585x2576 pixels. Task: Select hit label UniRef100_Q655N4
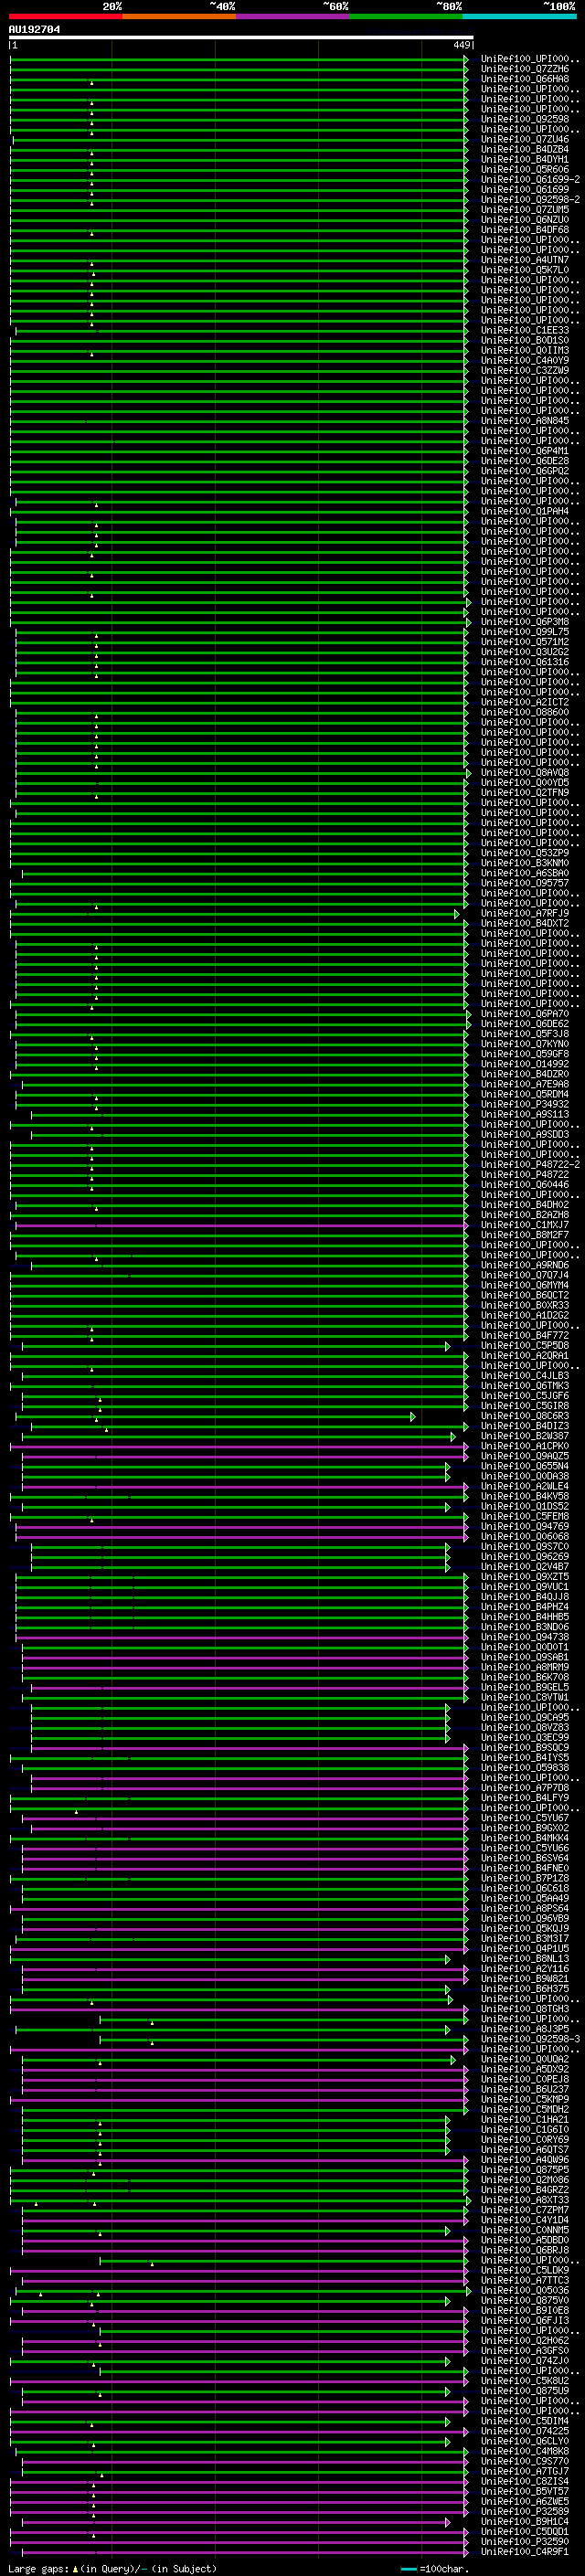tap(525, 1466)
